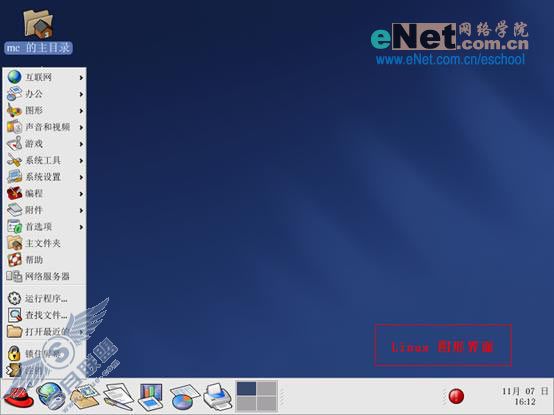Screen dimensions: 554x415
Task: Open 查找文件... from the menu
Action: (x=45, y=315)
